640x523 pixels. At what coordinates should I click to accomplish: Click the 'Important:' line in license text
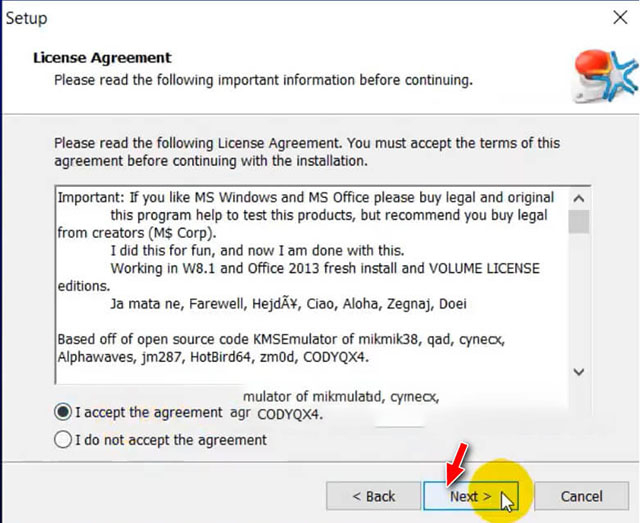(306, 198)
